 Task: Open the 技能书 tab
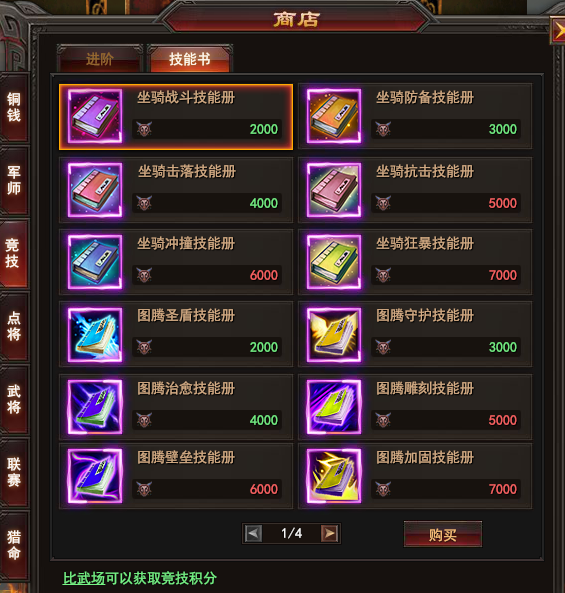(190, 59)
